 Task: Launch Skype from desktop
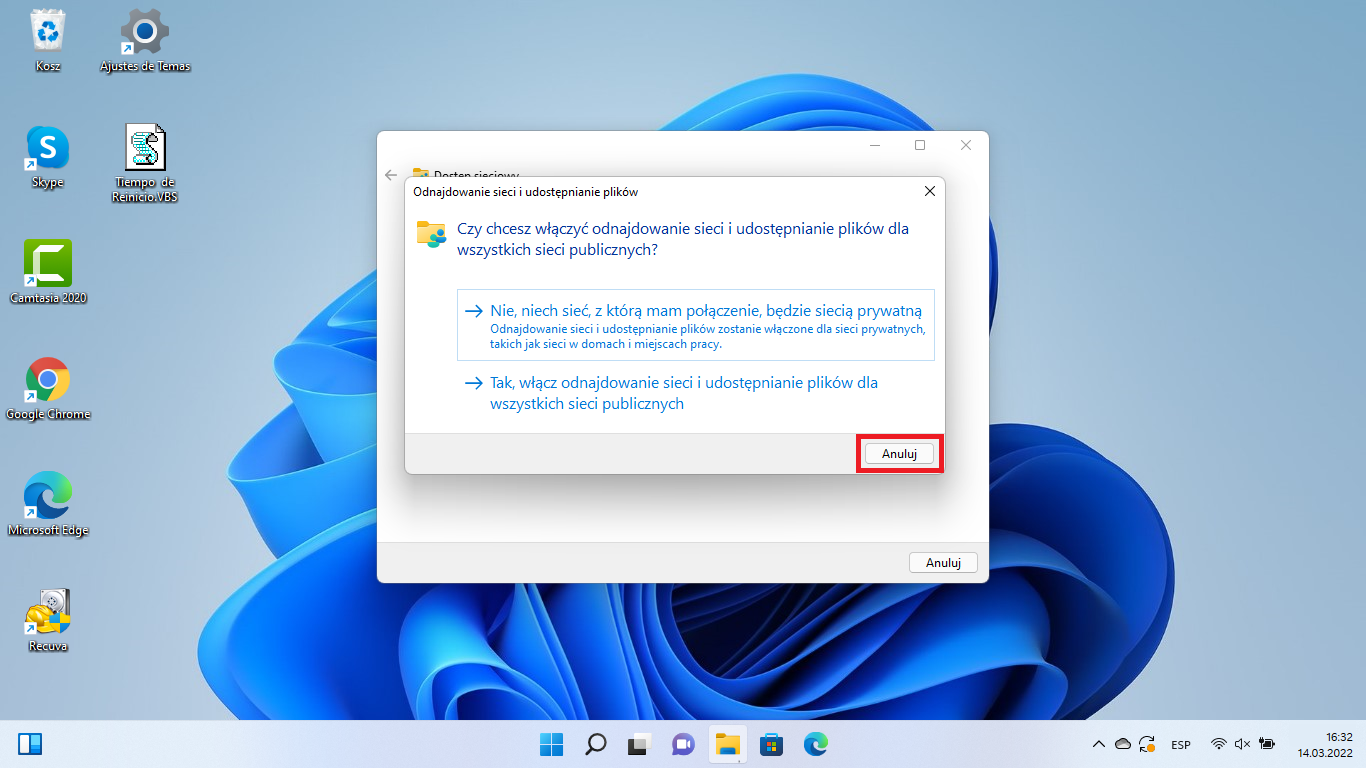click(x=47, y=157)
